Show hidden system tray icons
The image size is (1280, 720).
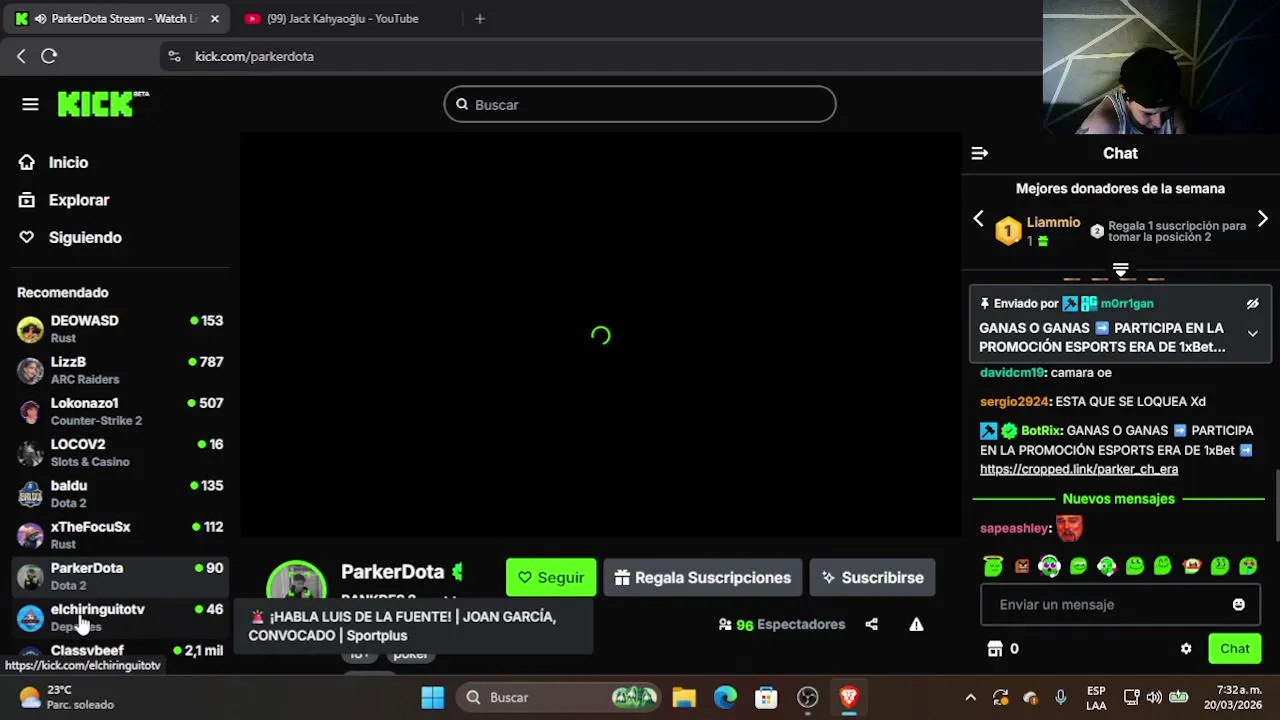point(970,697)
